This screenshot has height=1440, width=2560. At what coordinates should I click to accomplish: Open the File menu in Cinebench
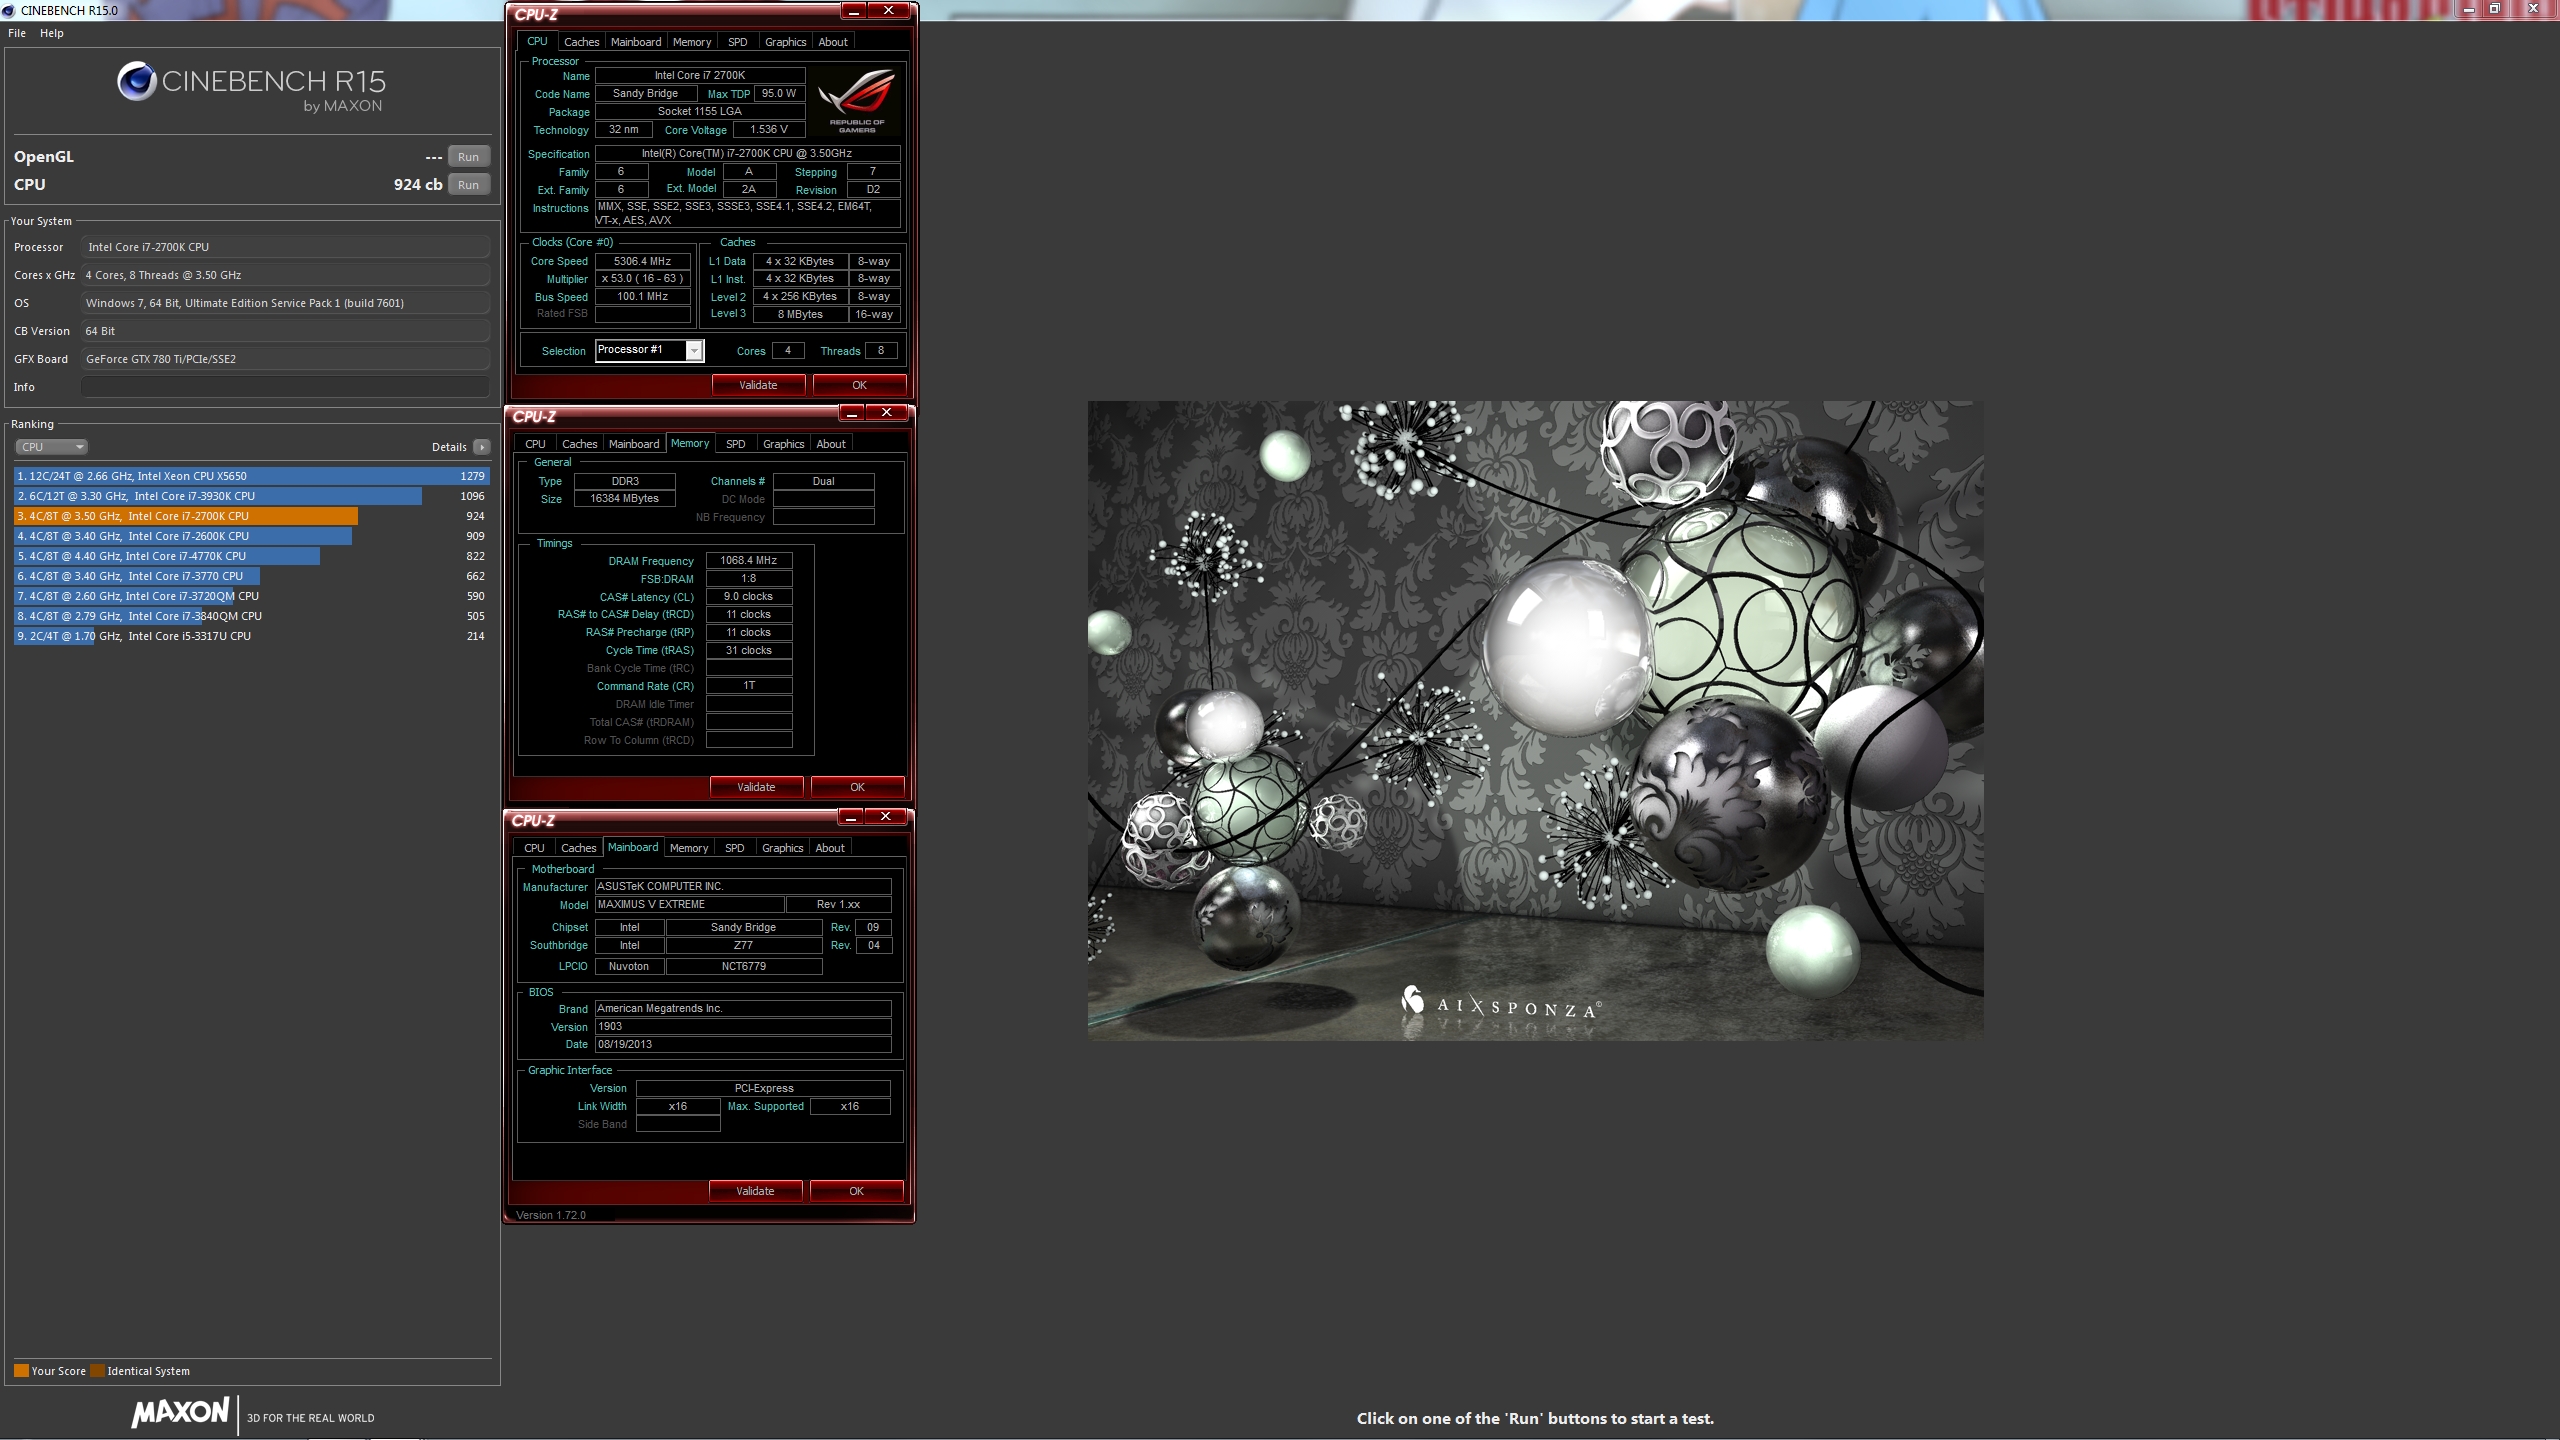[17, 33]
